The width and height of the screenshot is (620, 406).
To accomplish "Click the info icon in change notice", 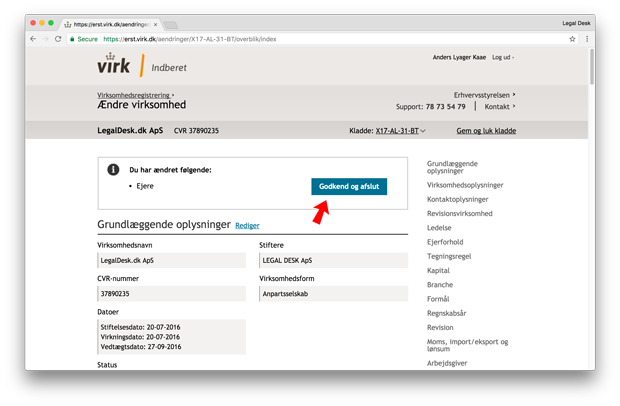I will (x=113, y=170).
